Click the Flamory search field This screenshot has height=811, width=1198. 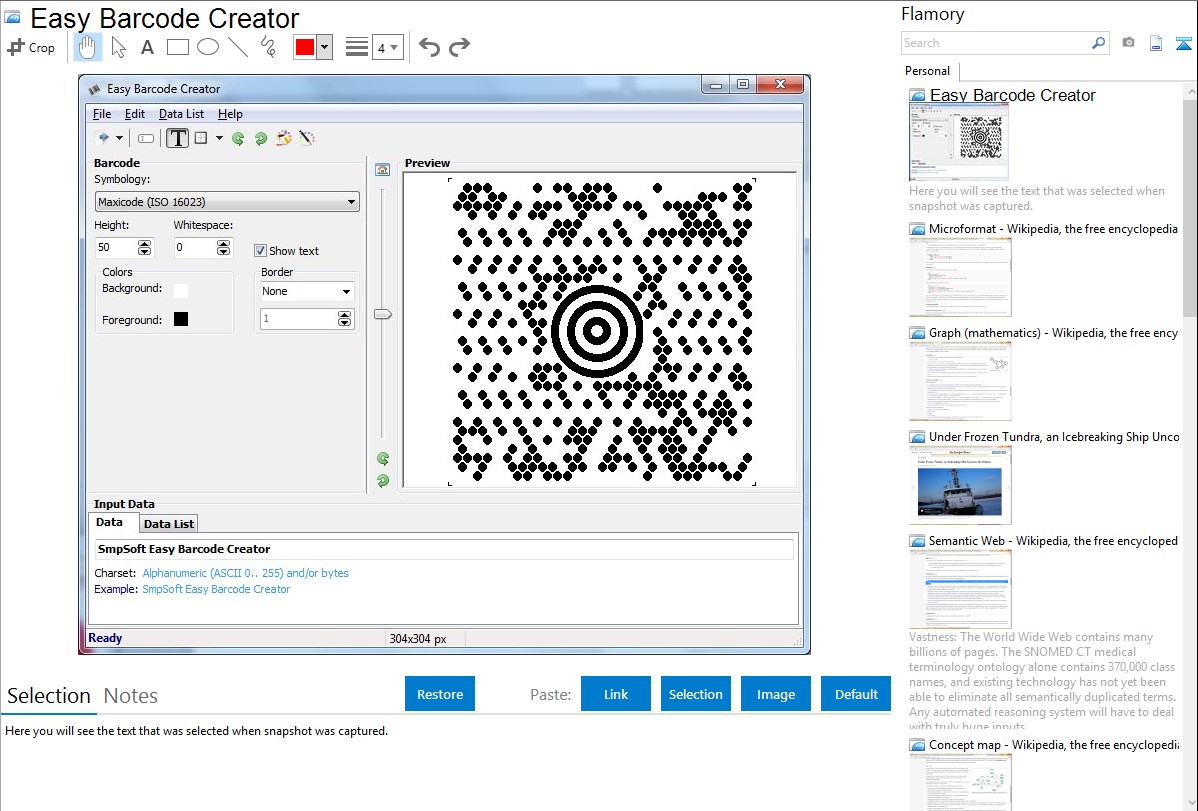pyautogui.click(x=995, y=43)
